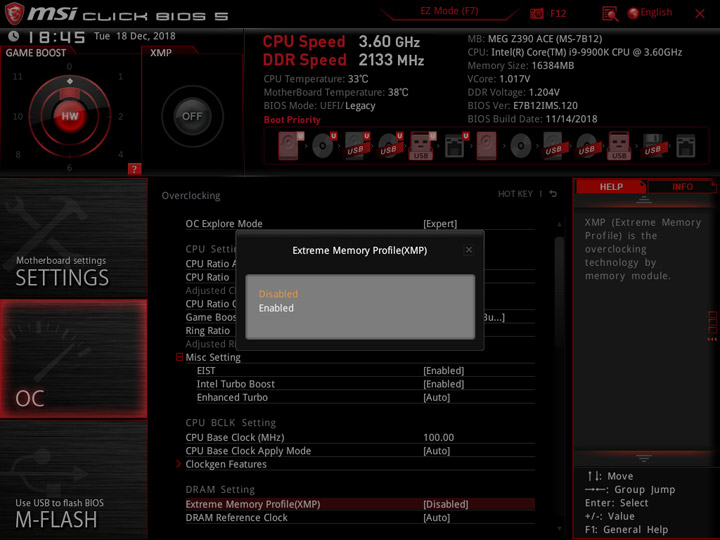This screenshot has height=540, width=720.
Task: Open DRAM Reference Clock [Auto] option
Action: coord(436,518)
